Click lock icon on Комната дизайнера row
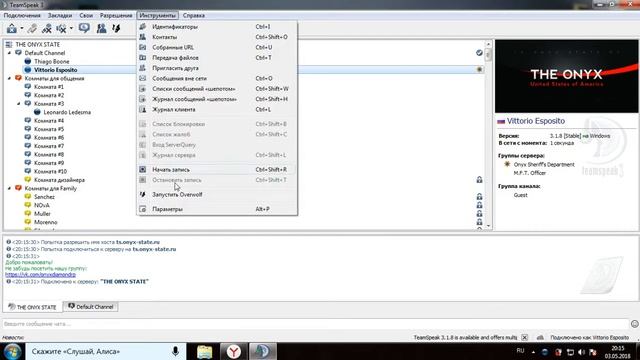 pos(479,180)
